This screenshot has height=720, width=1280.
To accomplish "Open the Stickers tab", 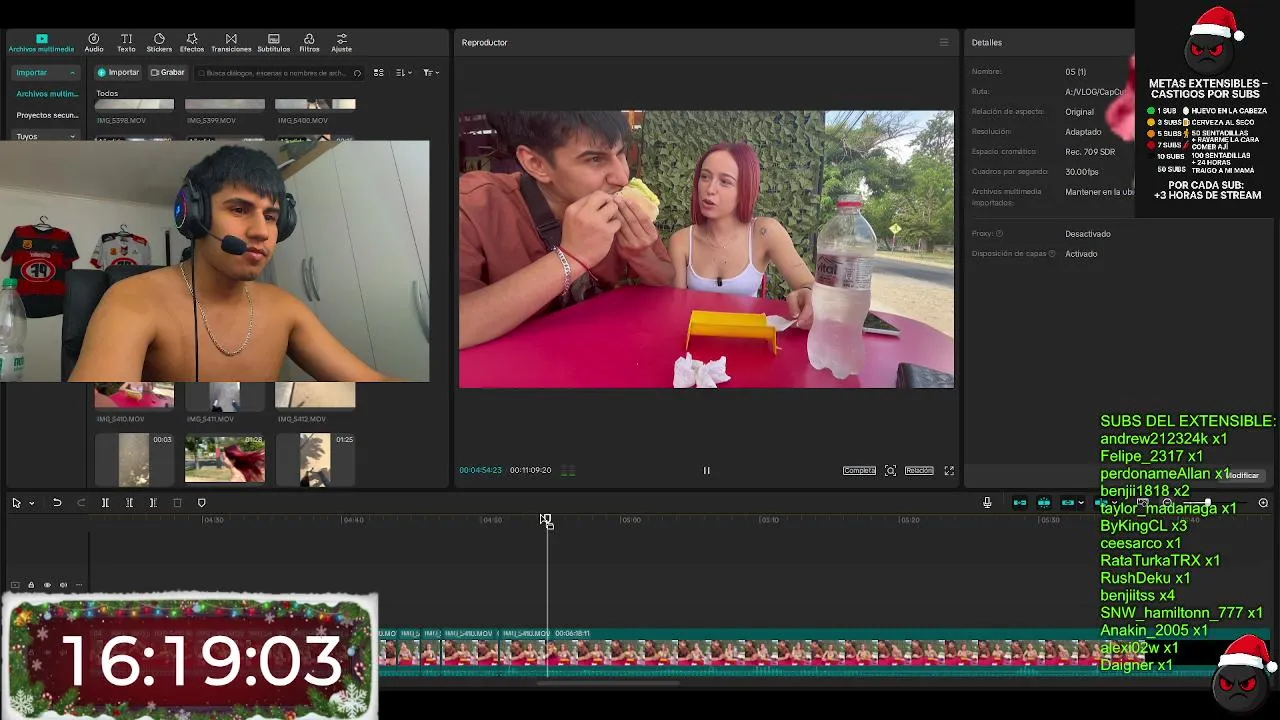I will coord(159,43).
